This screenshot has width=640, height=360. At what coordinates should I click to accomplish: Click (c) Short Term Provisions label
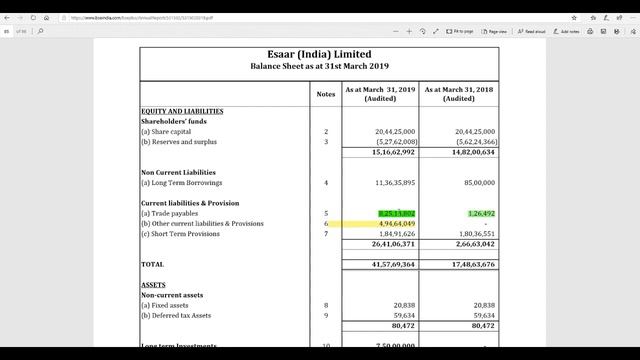pyautogui.click(x=180, y=234)
